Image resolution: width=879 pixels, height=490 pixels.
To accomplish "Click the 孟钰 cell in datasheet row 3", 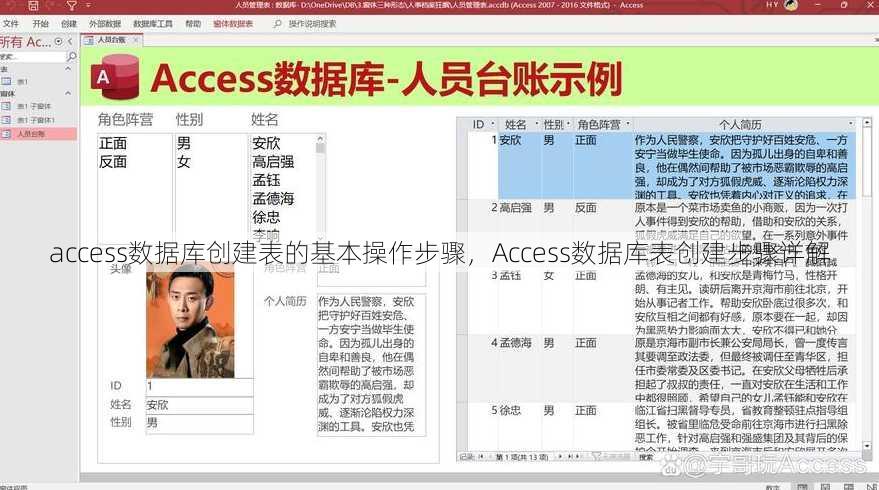I will click(x=519, y=301).
